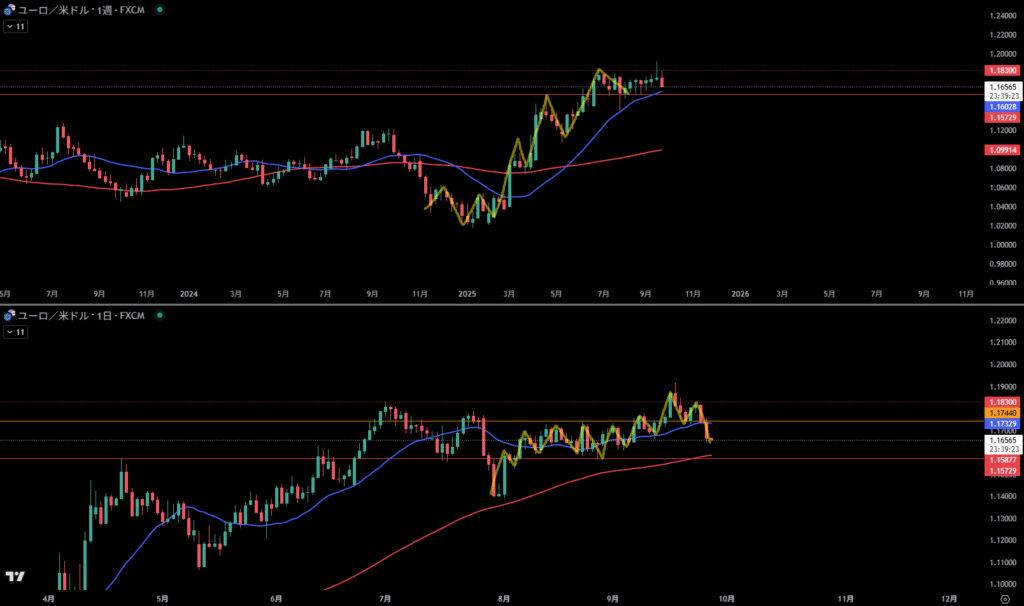
Task: Click the TradingView logo watermark
Action: 14,577
